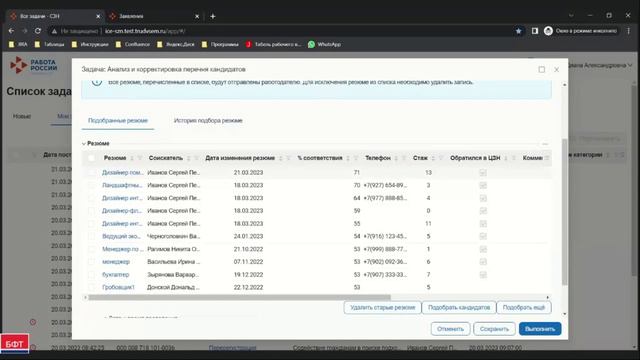
Task: Open the Инструкции bookmark folder
Action: (x=90, y=44)
